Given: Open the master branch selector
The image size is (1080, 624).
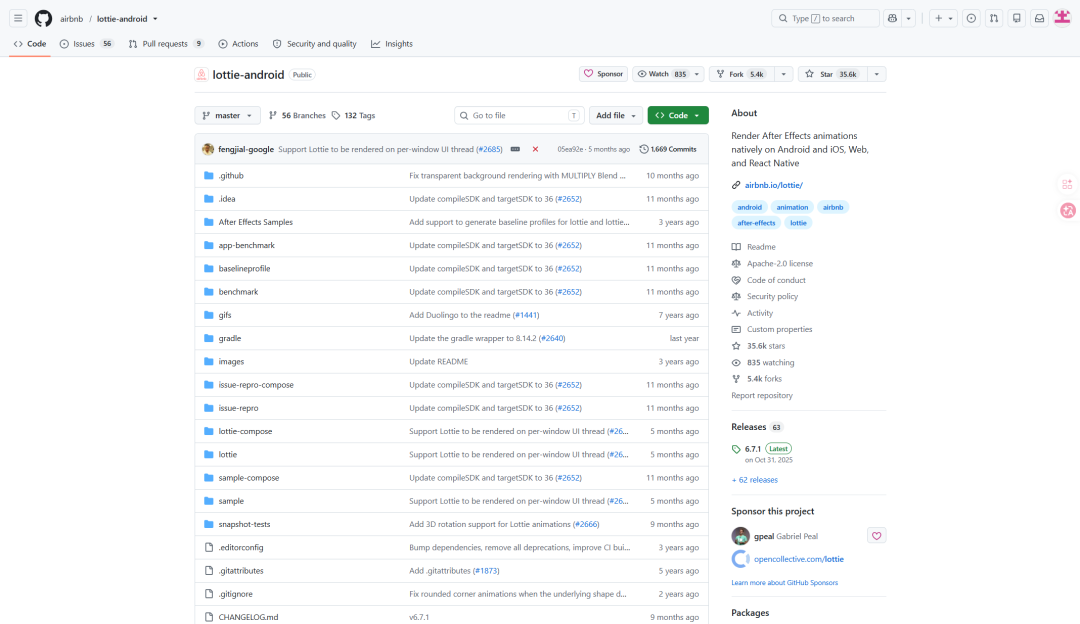Looking at the screenshot, I should pos(228,116).
